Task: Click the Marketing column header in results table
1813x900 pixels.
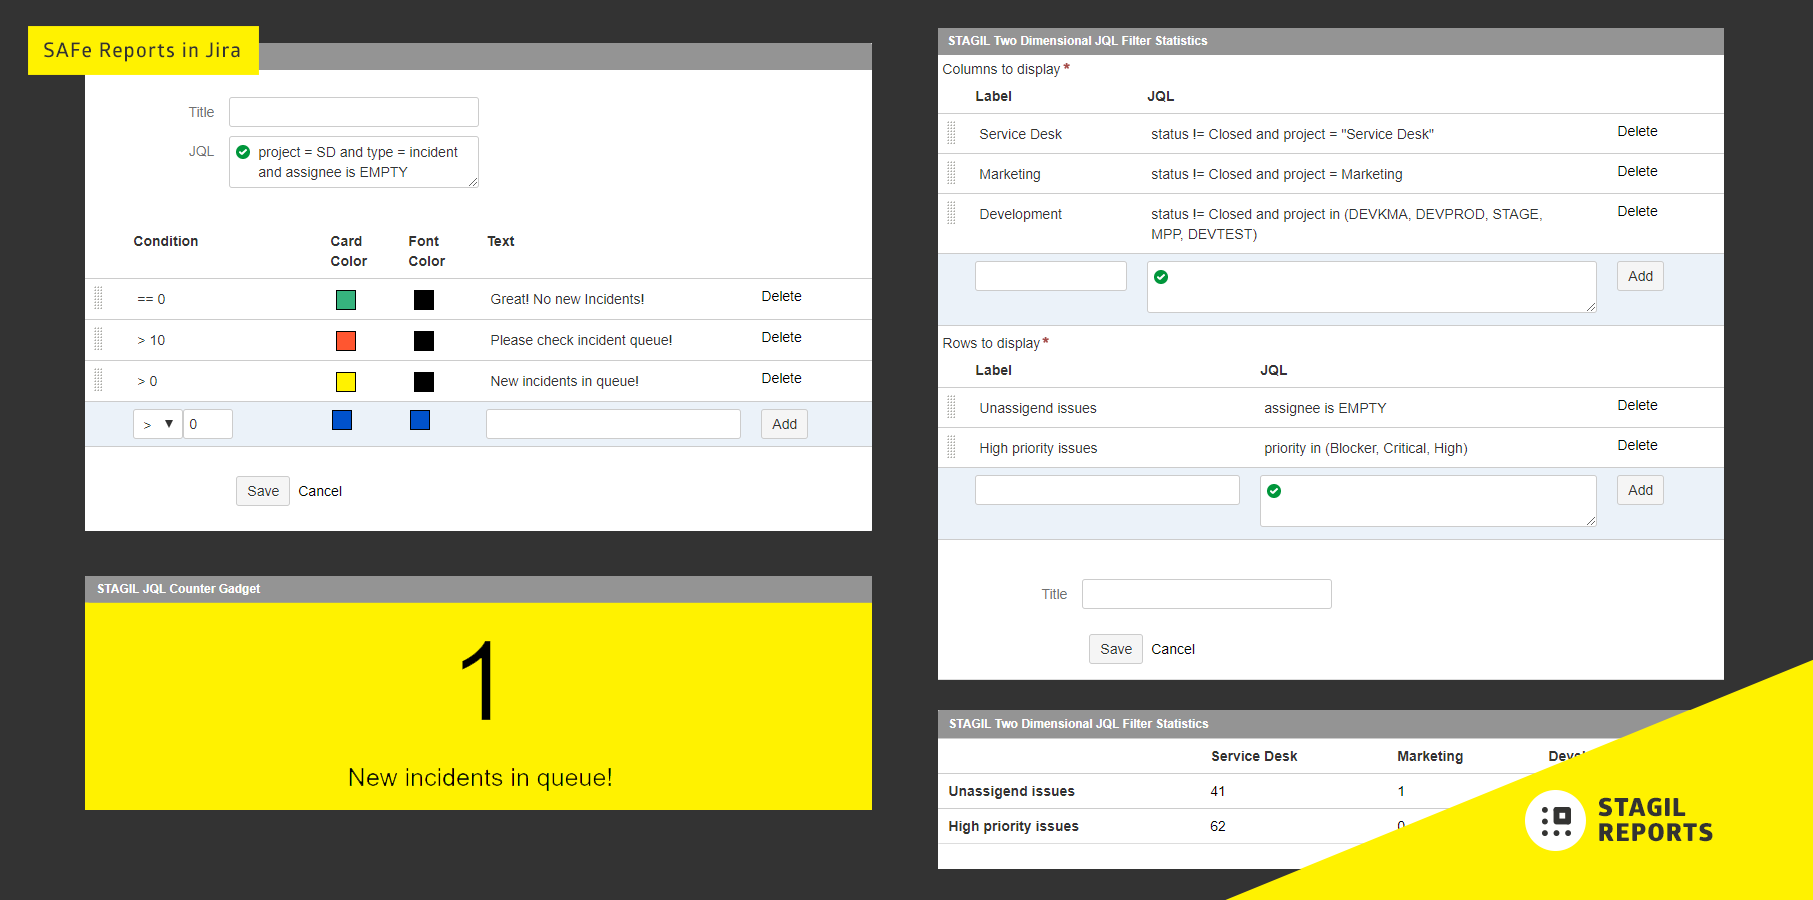Action: 1430,756
